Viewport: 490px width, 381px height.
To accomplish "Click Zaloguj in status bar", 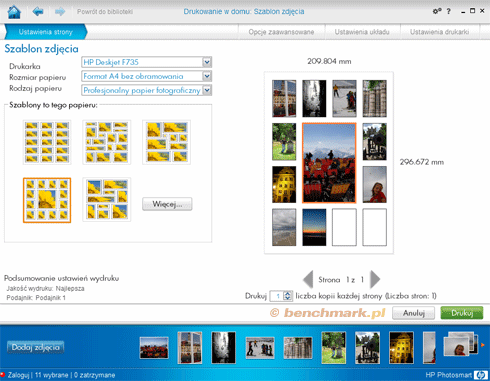I will tap(18, 375).
